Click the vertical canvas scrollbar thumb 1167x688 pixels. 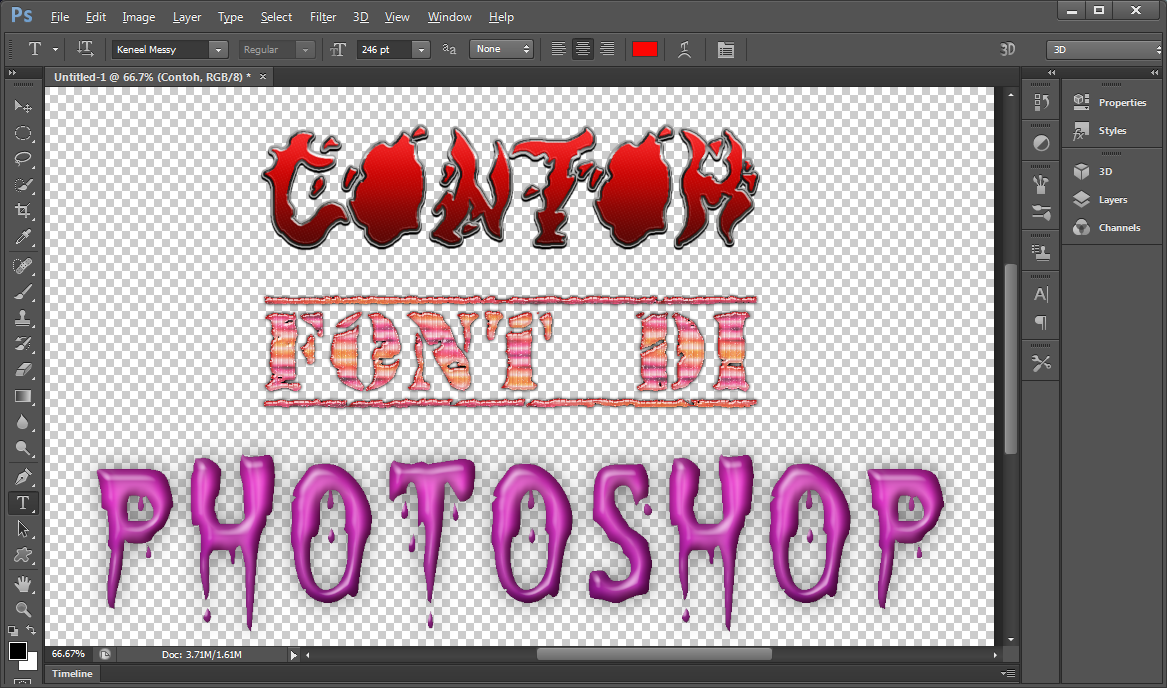1011,358
